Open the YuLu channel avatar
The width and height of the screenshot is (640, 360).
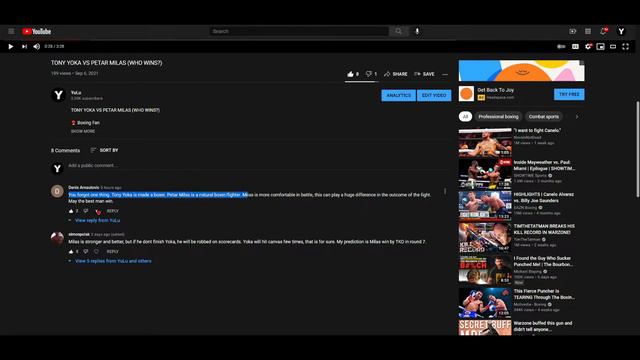[x=58, y=95]
